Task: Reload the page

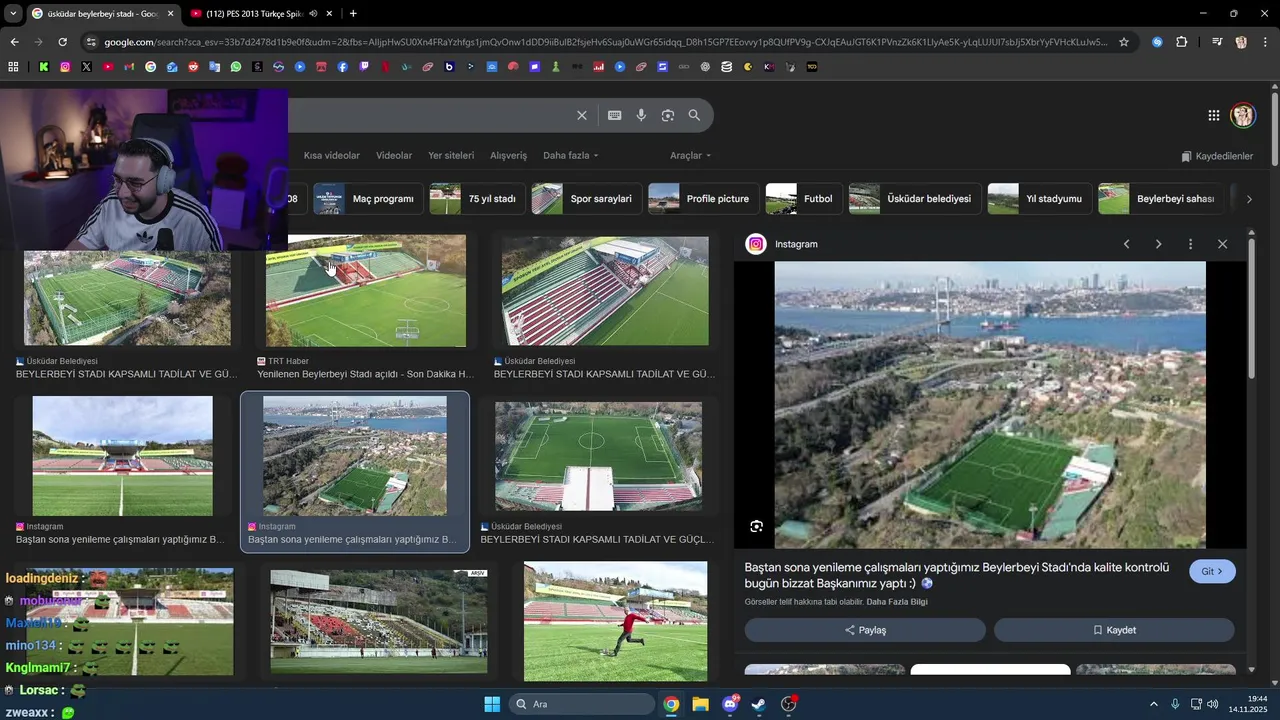Action: pyautogui.click(x=62, y=42)
